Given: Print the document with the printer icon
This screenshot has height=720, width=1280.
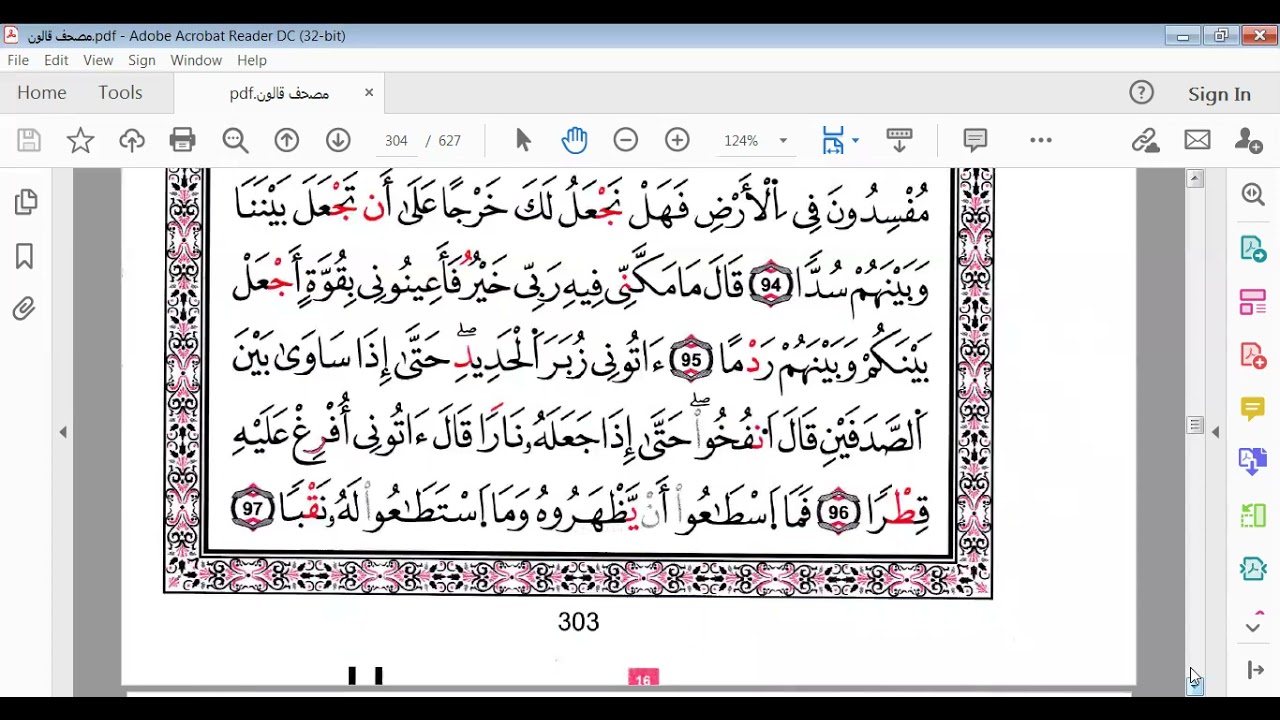Looking at the screenshot, I should [x=183, y=140].
